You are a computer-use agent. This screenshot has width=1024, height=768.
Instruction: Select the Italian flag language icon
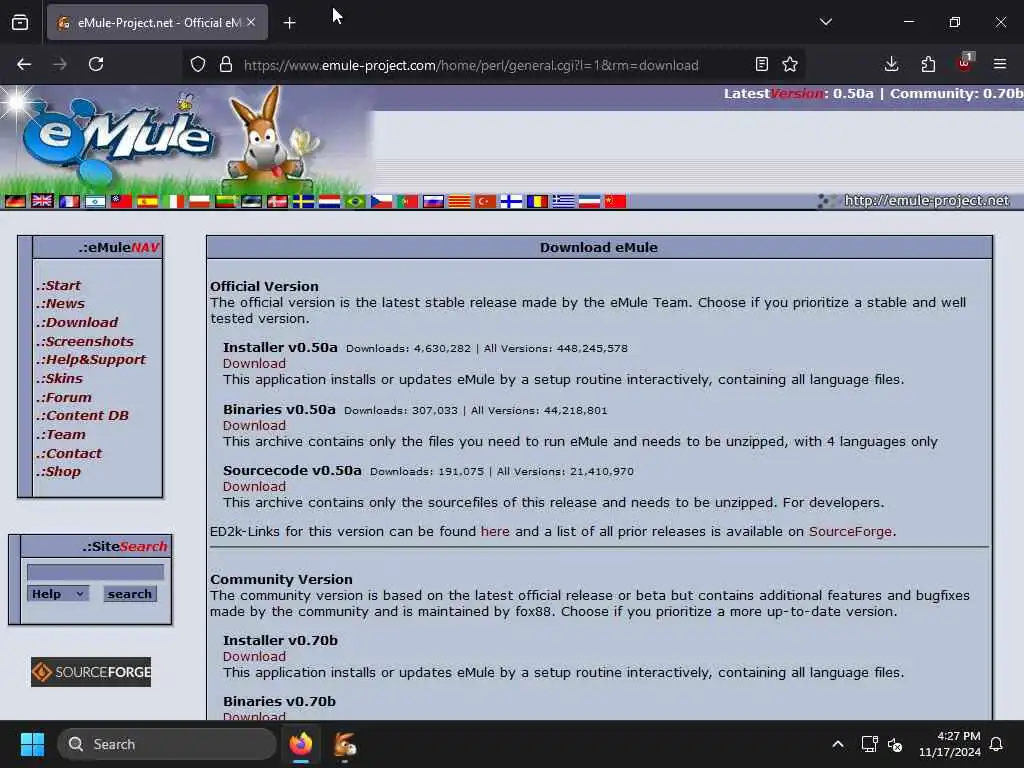tap(173, 201)
